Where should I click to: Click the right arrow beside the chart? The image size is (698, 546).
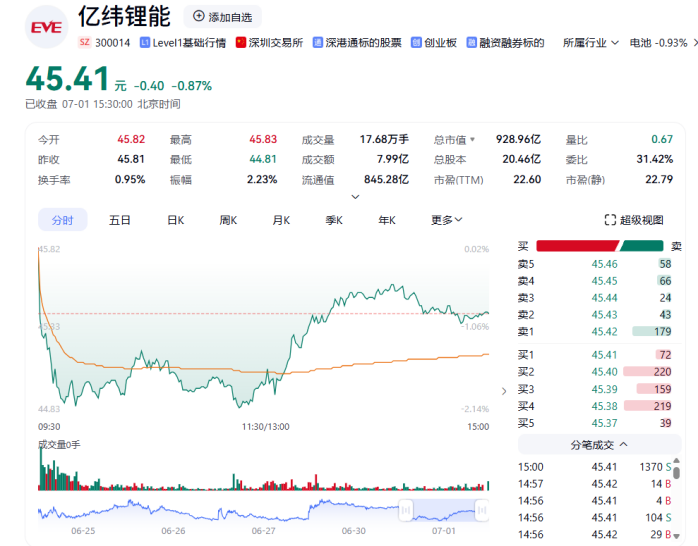coord(504,391)
